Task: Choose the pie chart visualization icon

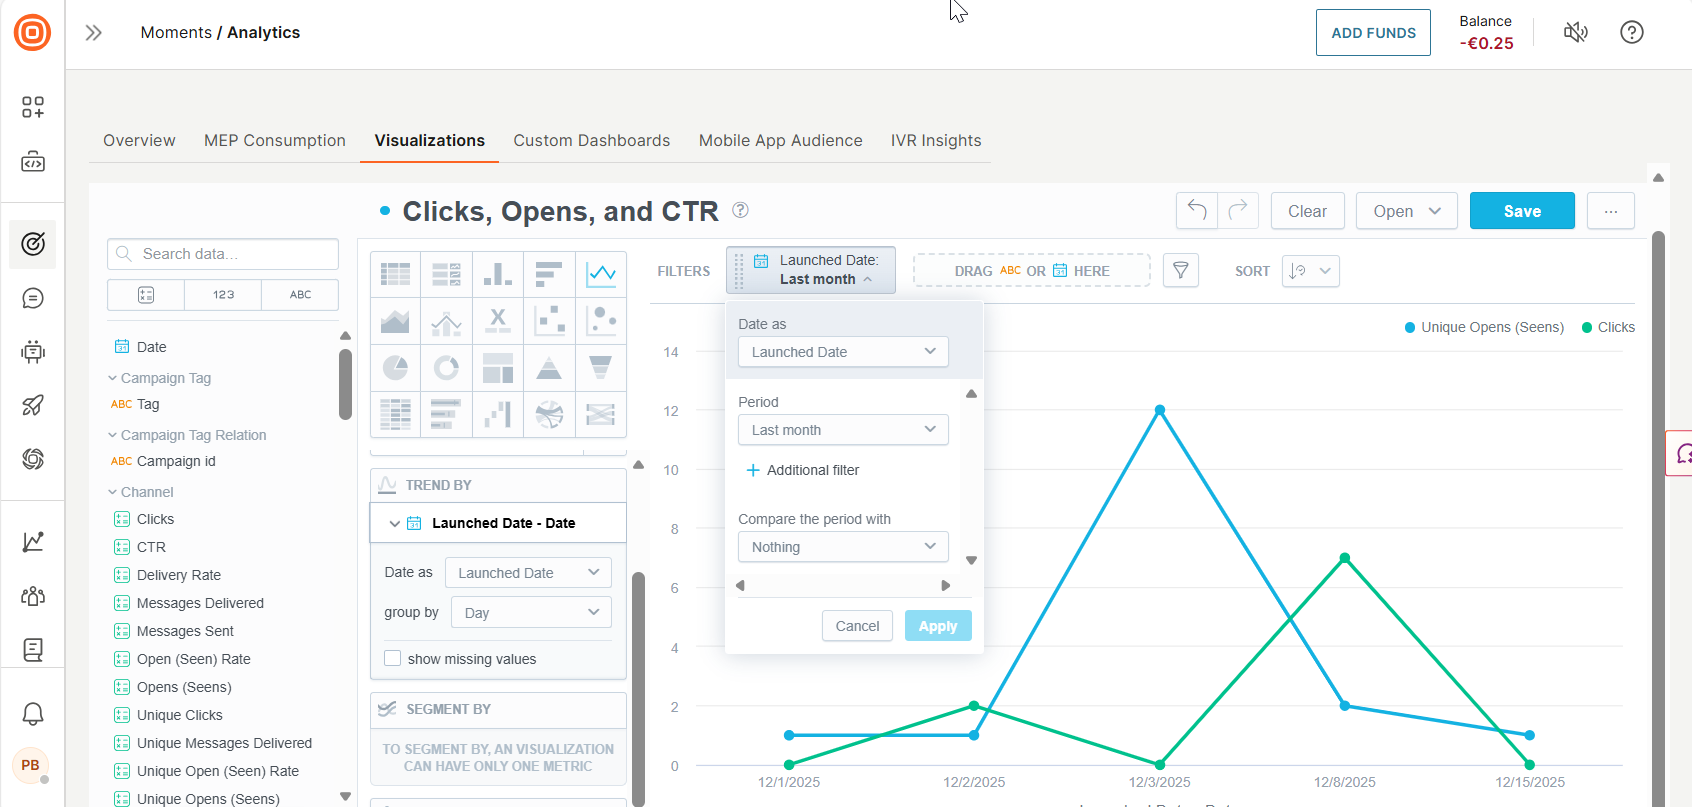Action: [x=396, y=368]
